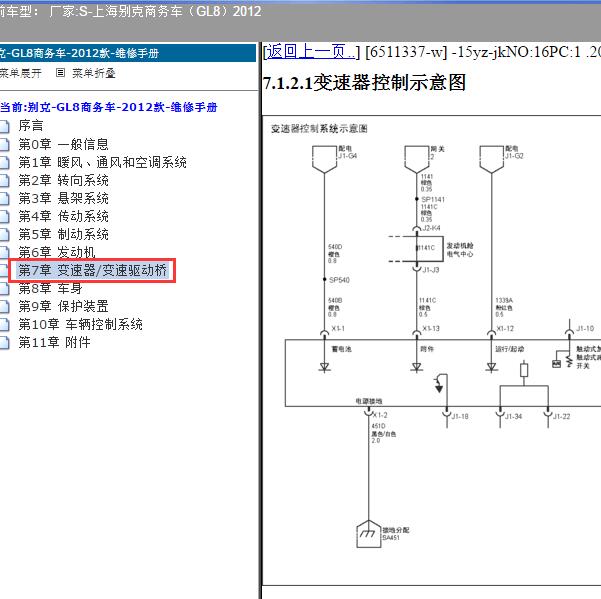Click the page icon beside 第2章 转向系统
Screen dimensions: 601x599
pos(4,181)
